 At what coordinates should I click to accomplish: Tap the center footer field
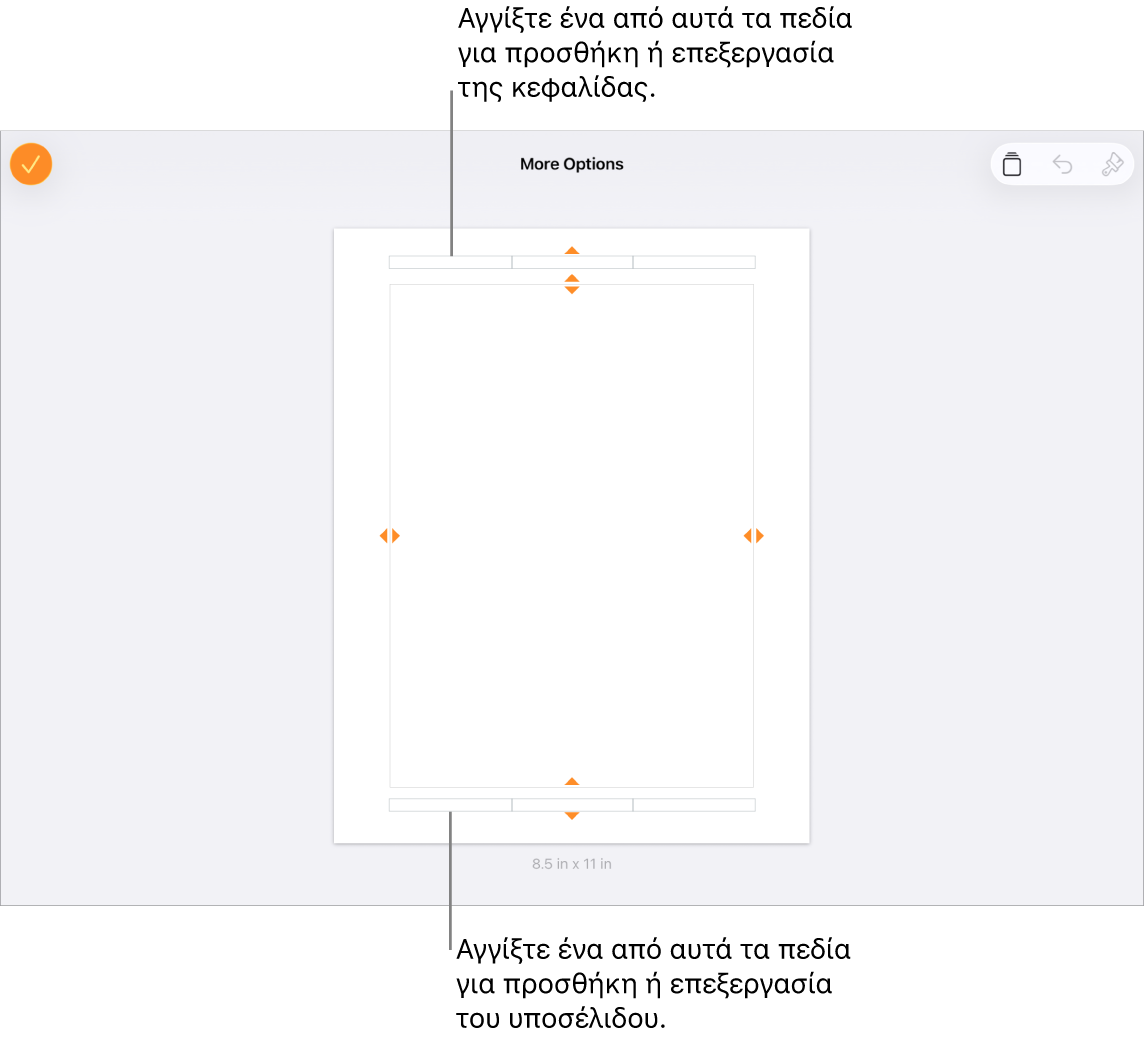[x=572, y=805]
